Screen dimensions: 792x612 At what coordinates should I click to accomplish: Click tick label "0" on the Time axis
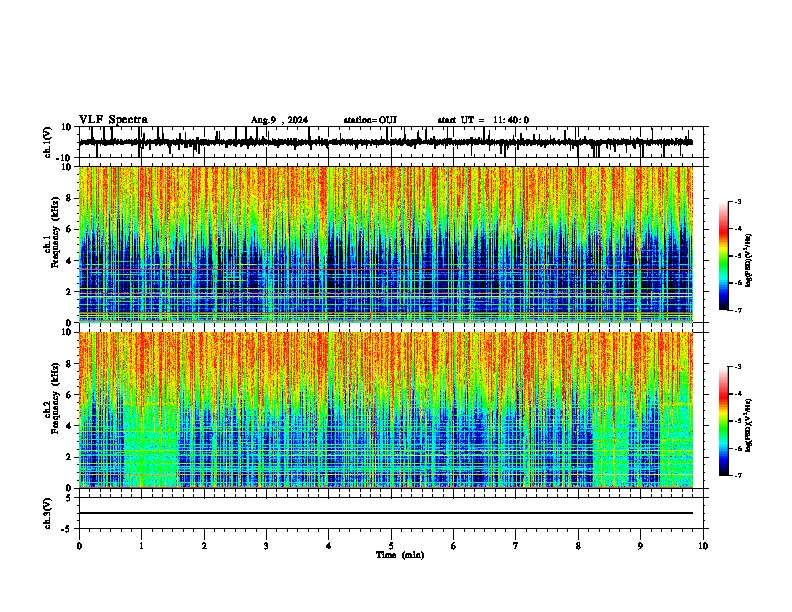pyautogui.click(x=79, y=546)
